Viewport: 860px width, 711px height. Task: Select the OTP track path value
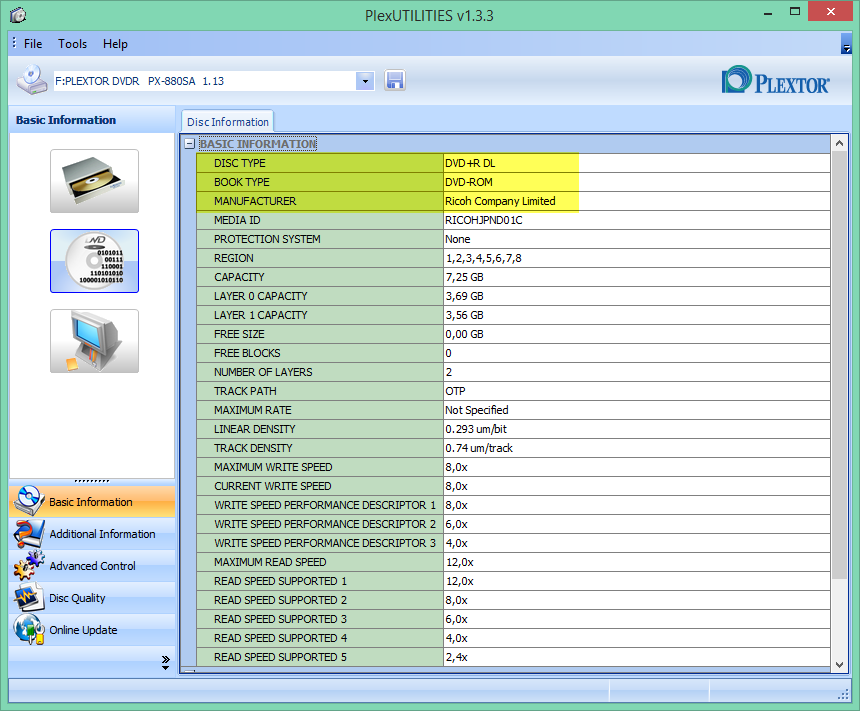tap(455, 391)
